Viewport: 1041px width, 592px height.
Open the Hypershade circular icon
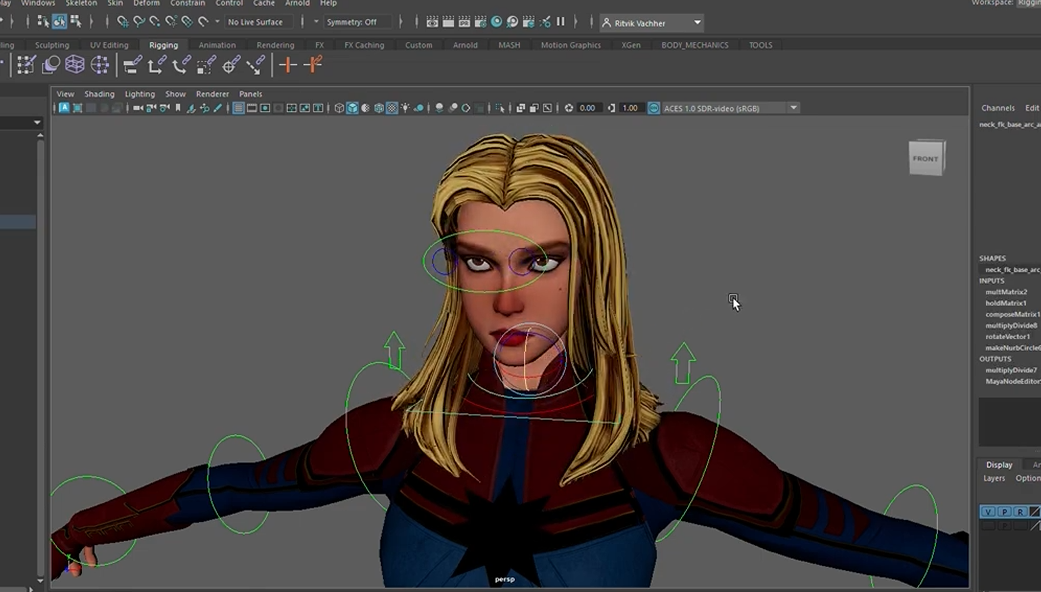point(496,22)
